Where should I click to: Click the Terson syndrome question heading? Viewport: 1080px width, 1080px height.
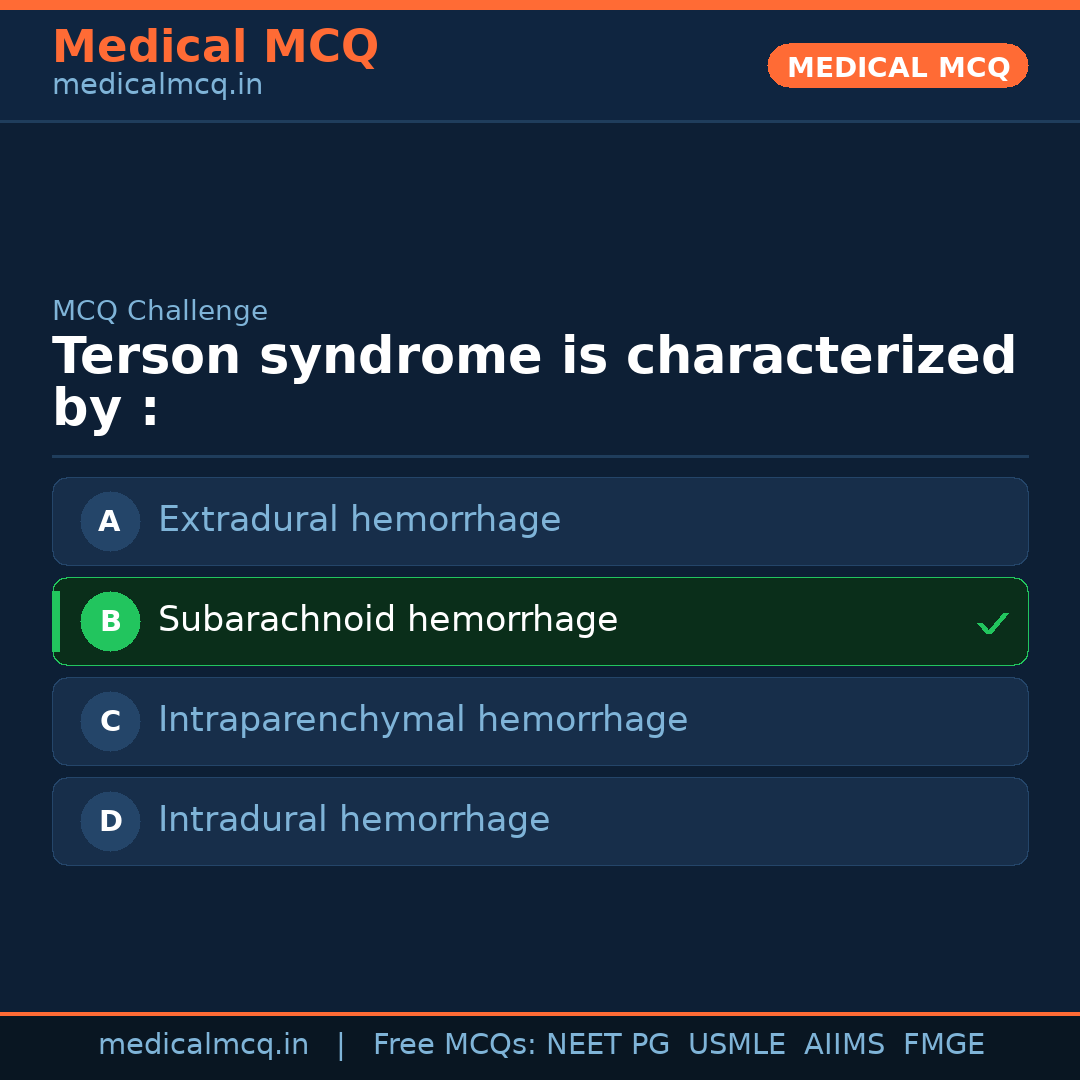pyautogui.click(x=534, y=382)
